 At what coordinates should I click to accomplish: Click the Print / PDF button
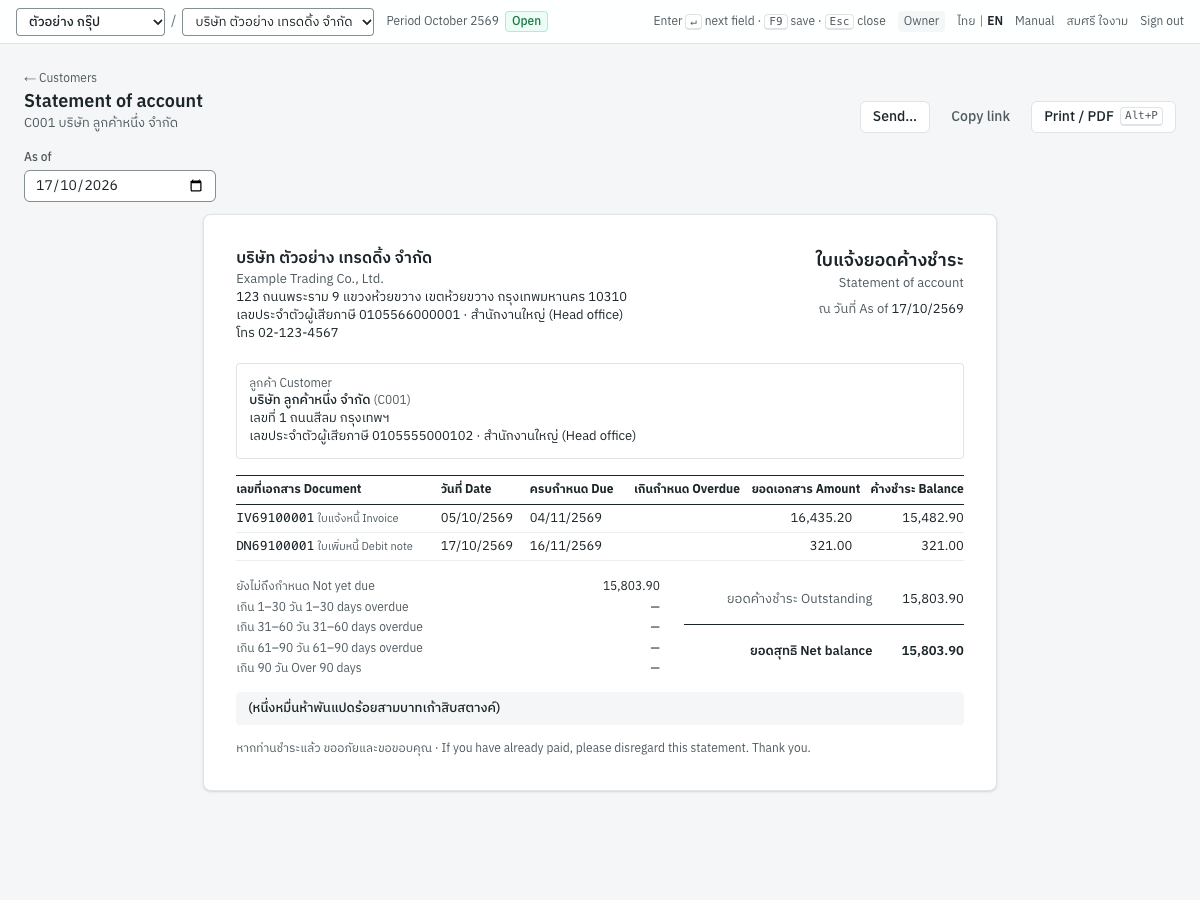point(1103,117)
